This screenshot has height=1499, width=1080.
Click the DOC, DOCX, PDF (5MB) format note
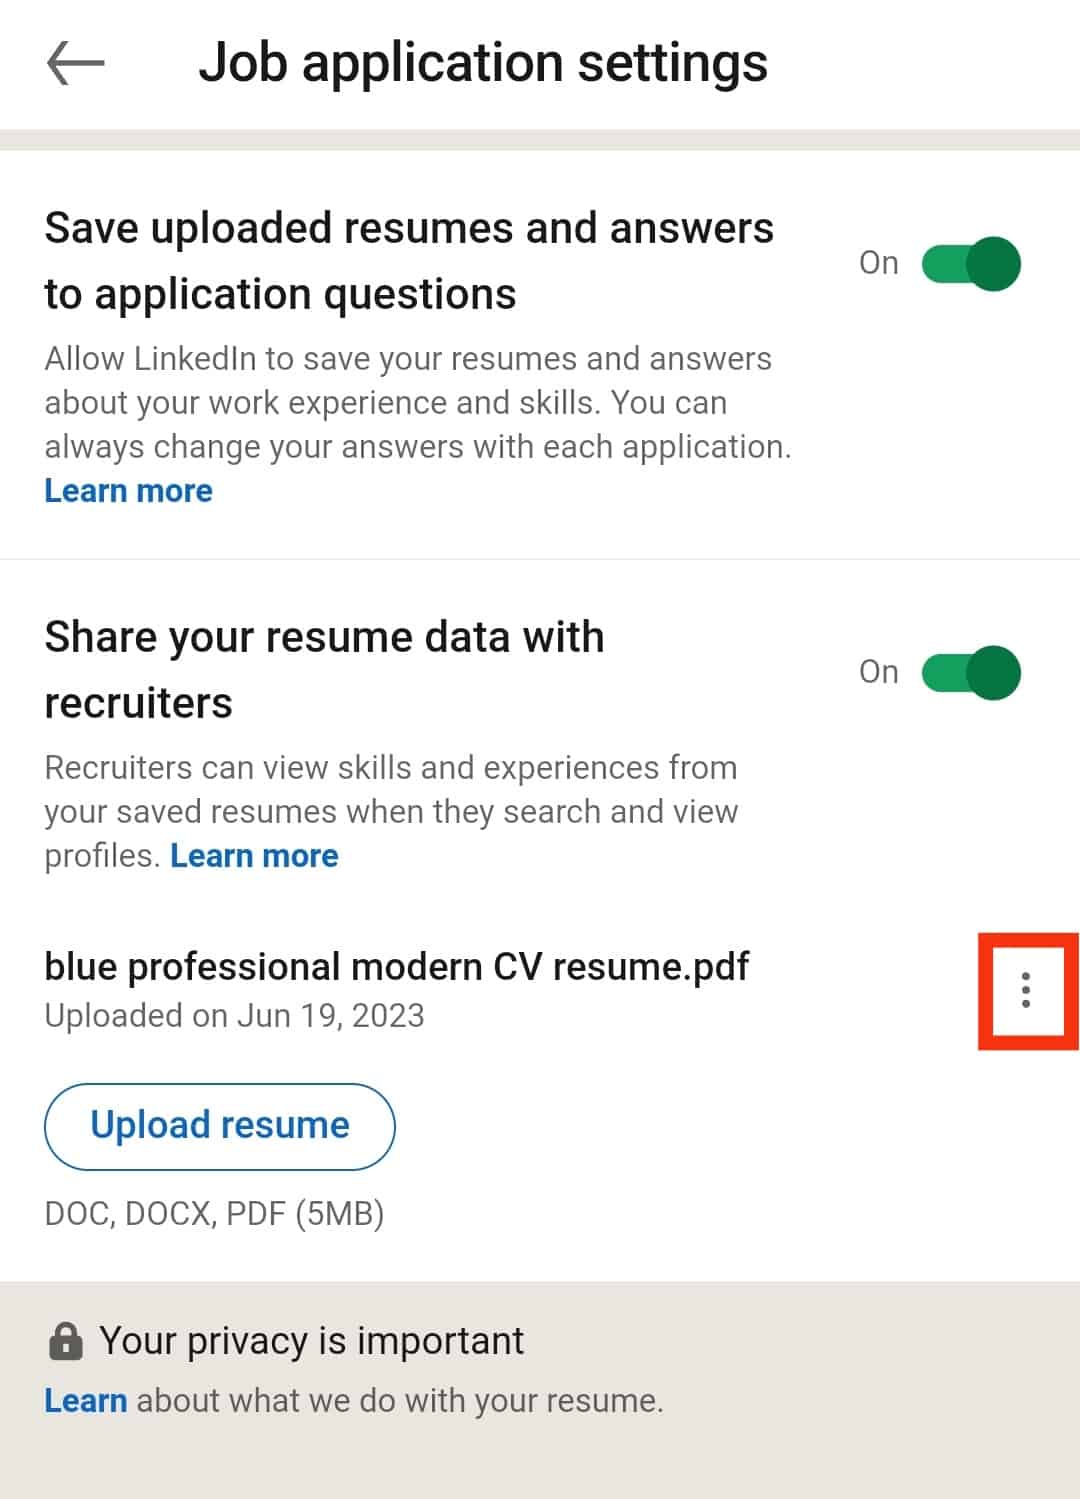[x=215, y=1214]
